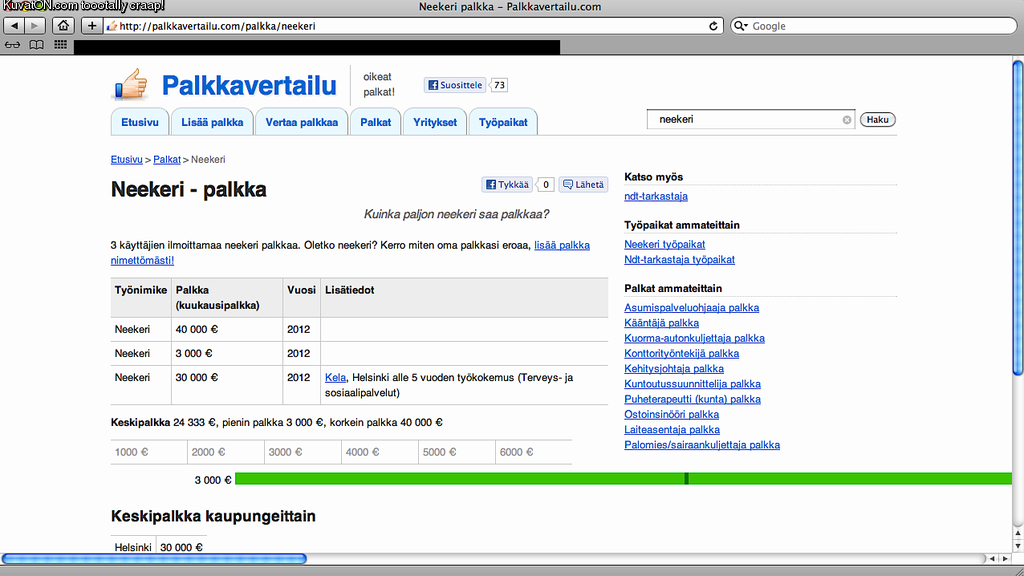The image size is (1024, 576).
Task: Click the plus add bookmark button
Action: click(92, 26)
